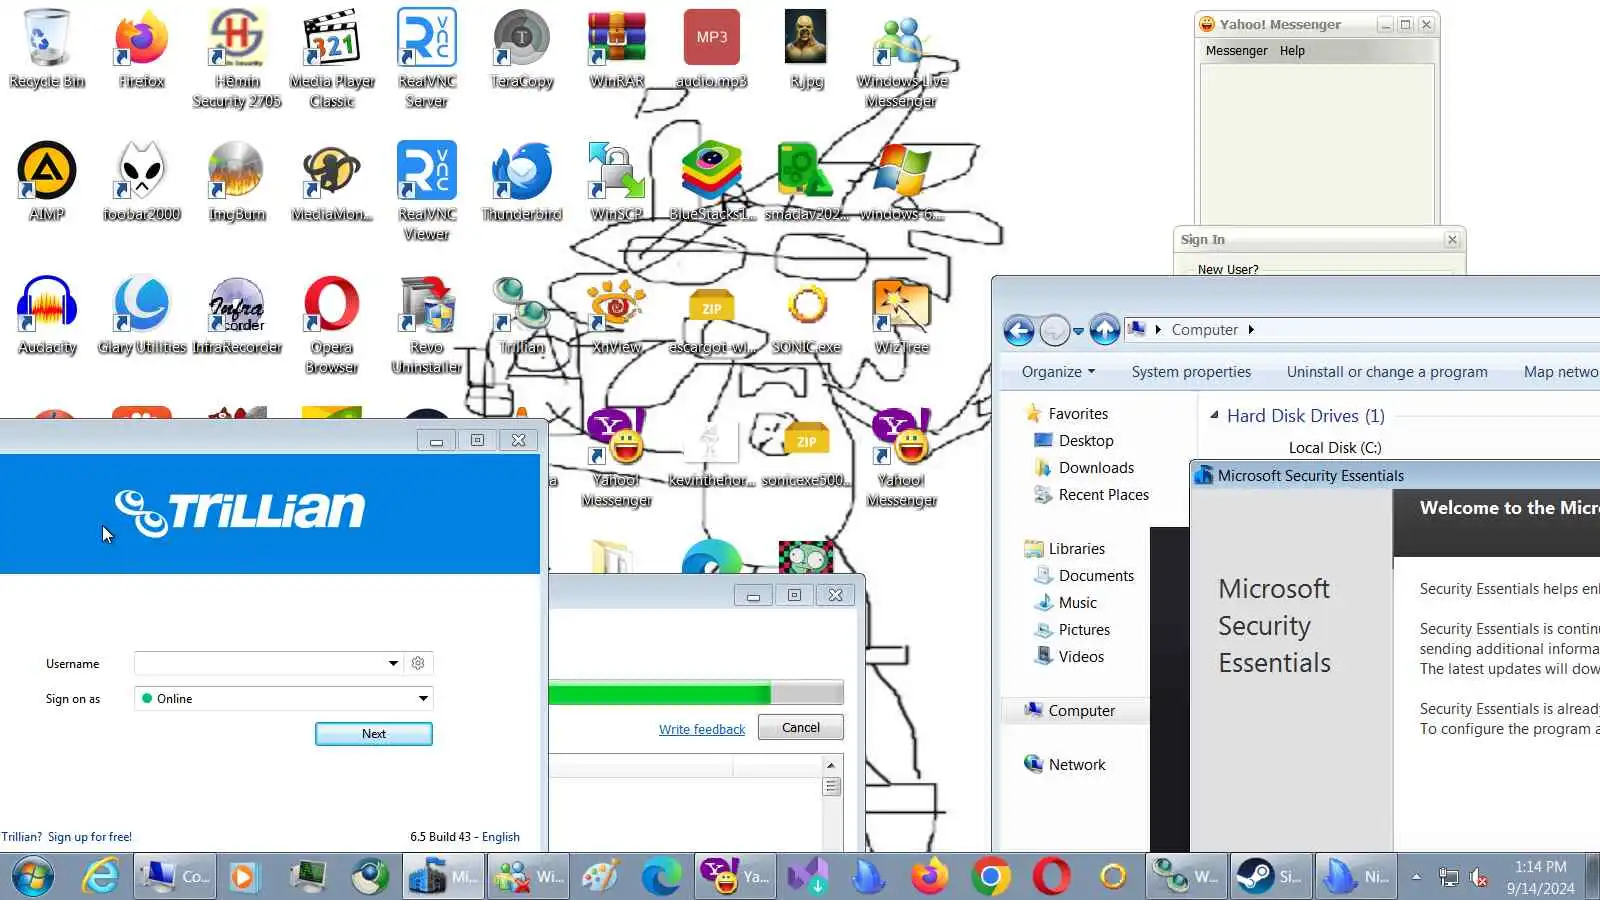
Task: Click scrollbar up arrow in progress dialog
Action: point(831,766)
